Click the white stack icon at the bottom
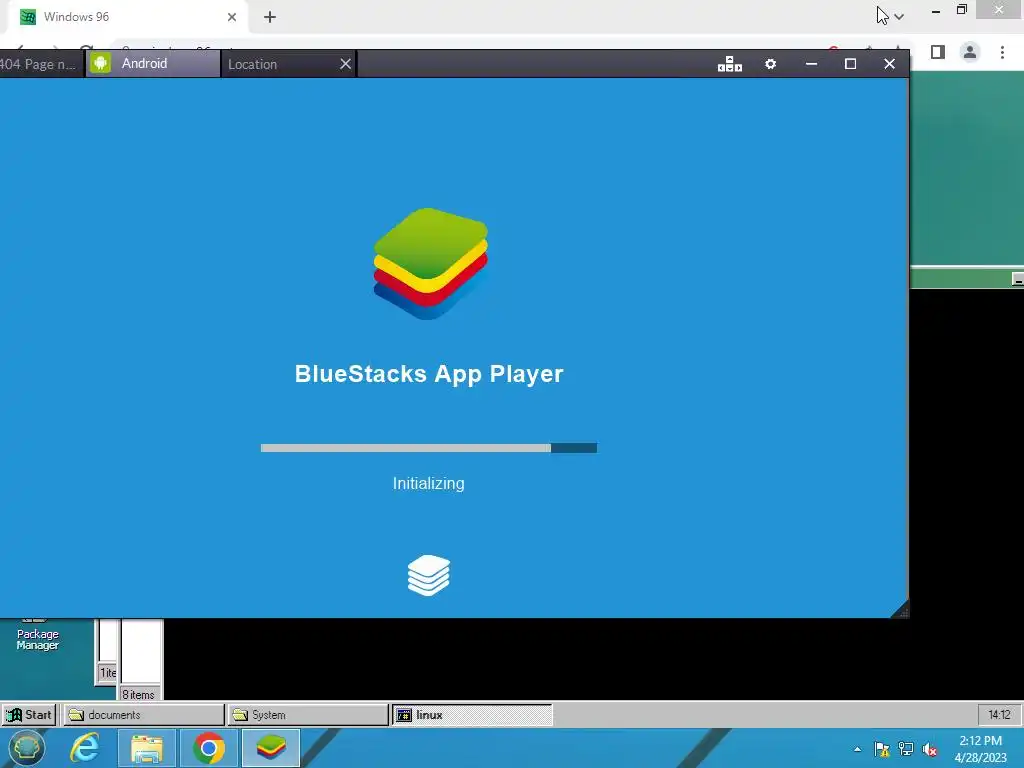Viewport: 1024px width, 768px height. (x=429, y=575)
